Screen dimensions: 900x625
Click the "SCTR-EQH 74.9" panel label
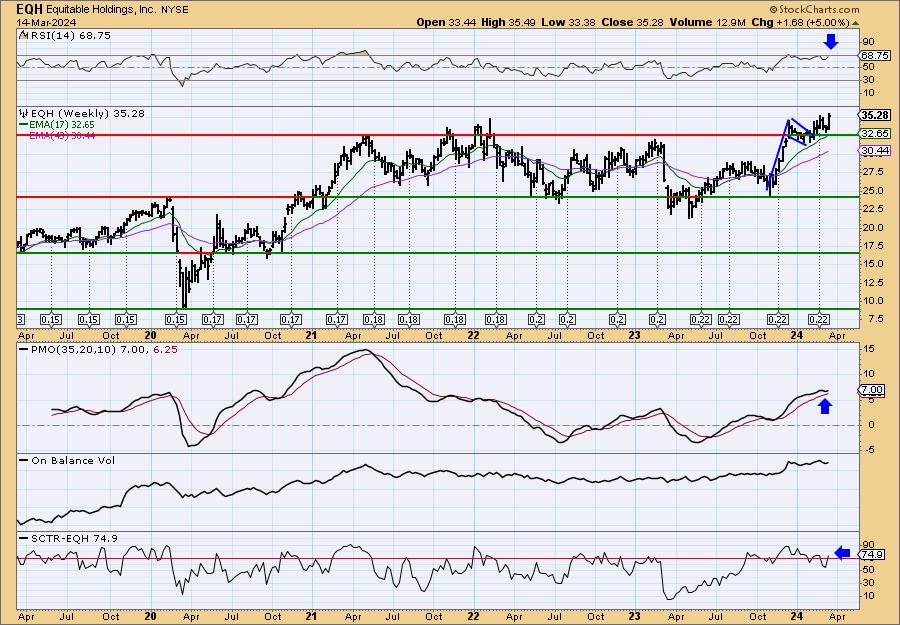(x=74, y=538)
